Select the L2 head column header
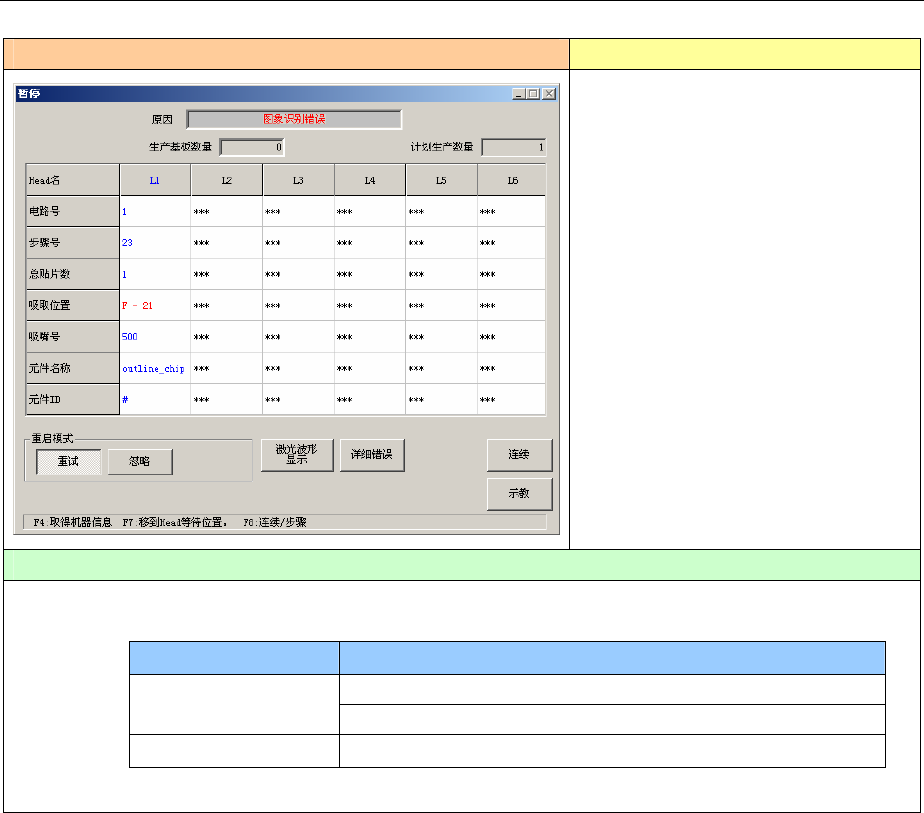924x813 pixels. (x=227, y=180)
